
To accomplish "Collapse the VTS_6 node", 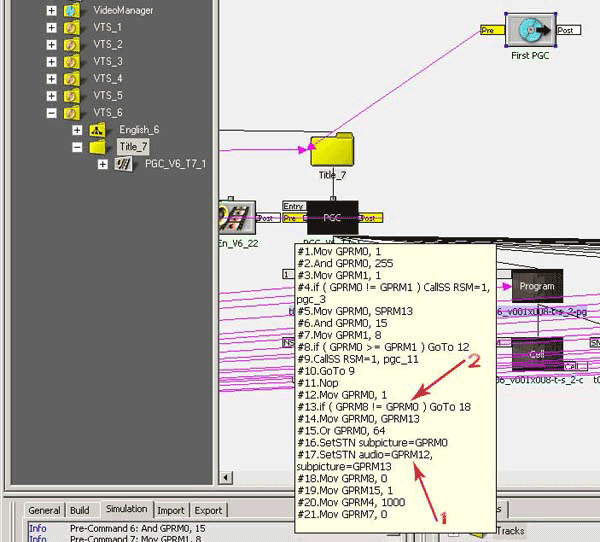I will coord(51,113).
